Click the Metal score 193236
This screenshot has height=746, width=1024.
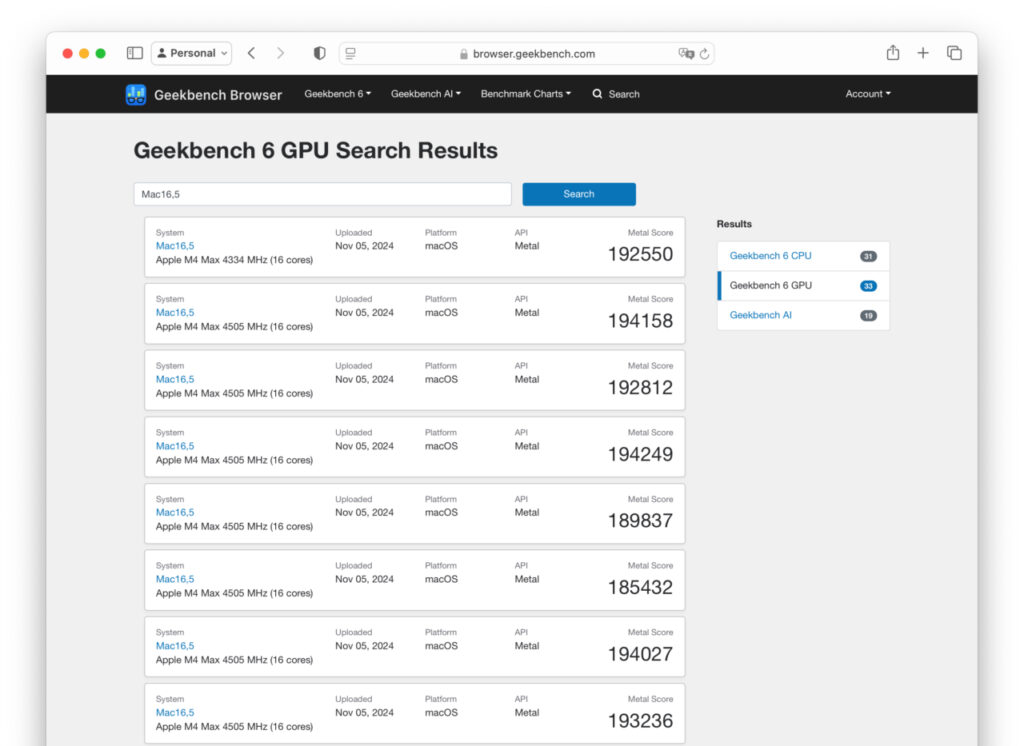coord(640,721)
